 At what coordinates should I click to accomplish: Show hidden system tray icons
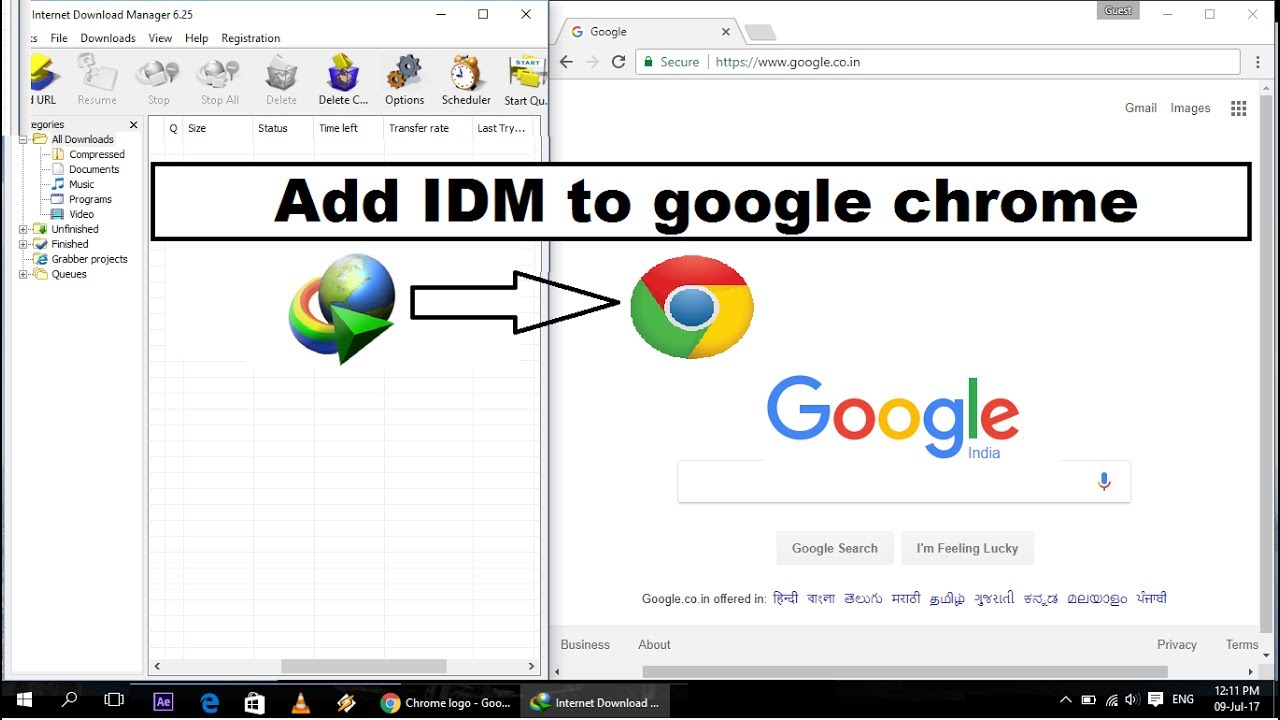(1065, 700)
